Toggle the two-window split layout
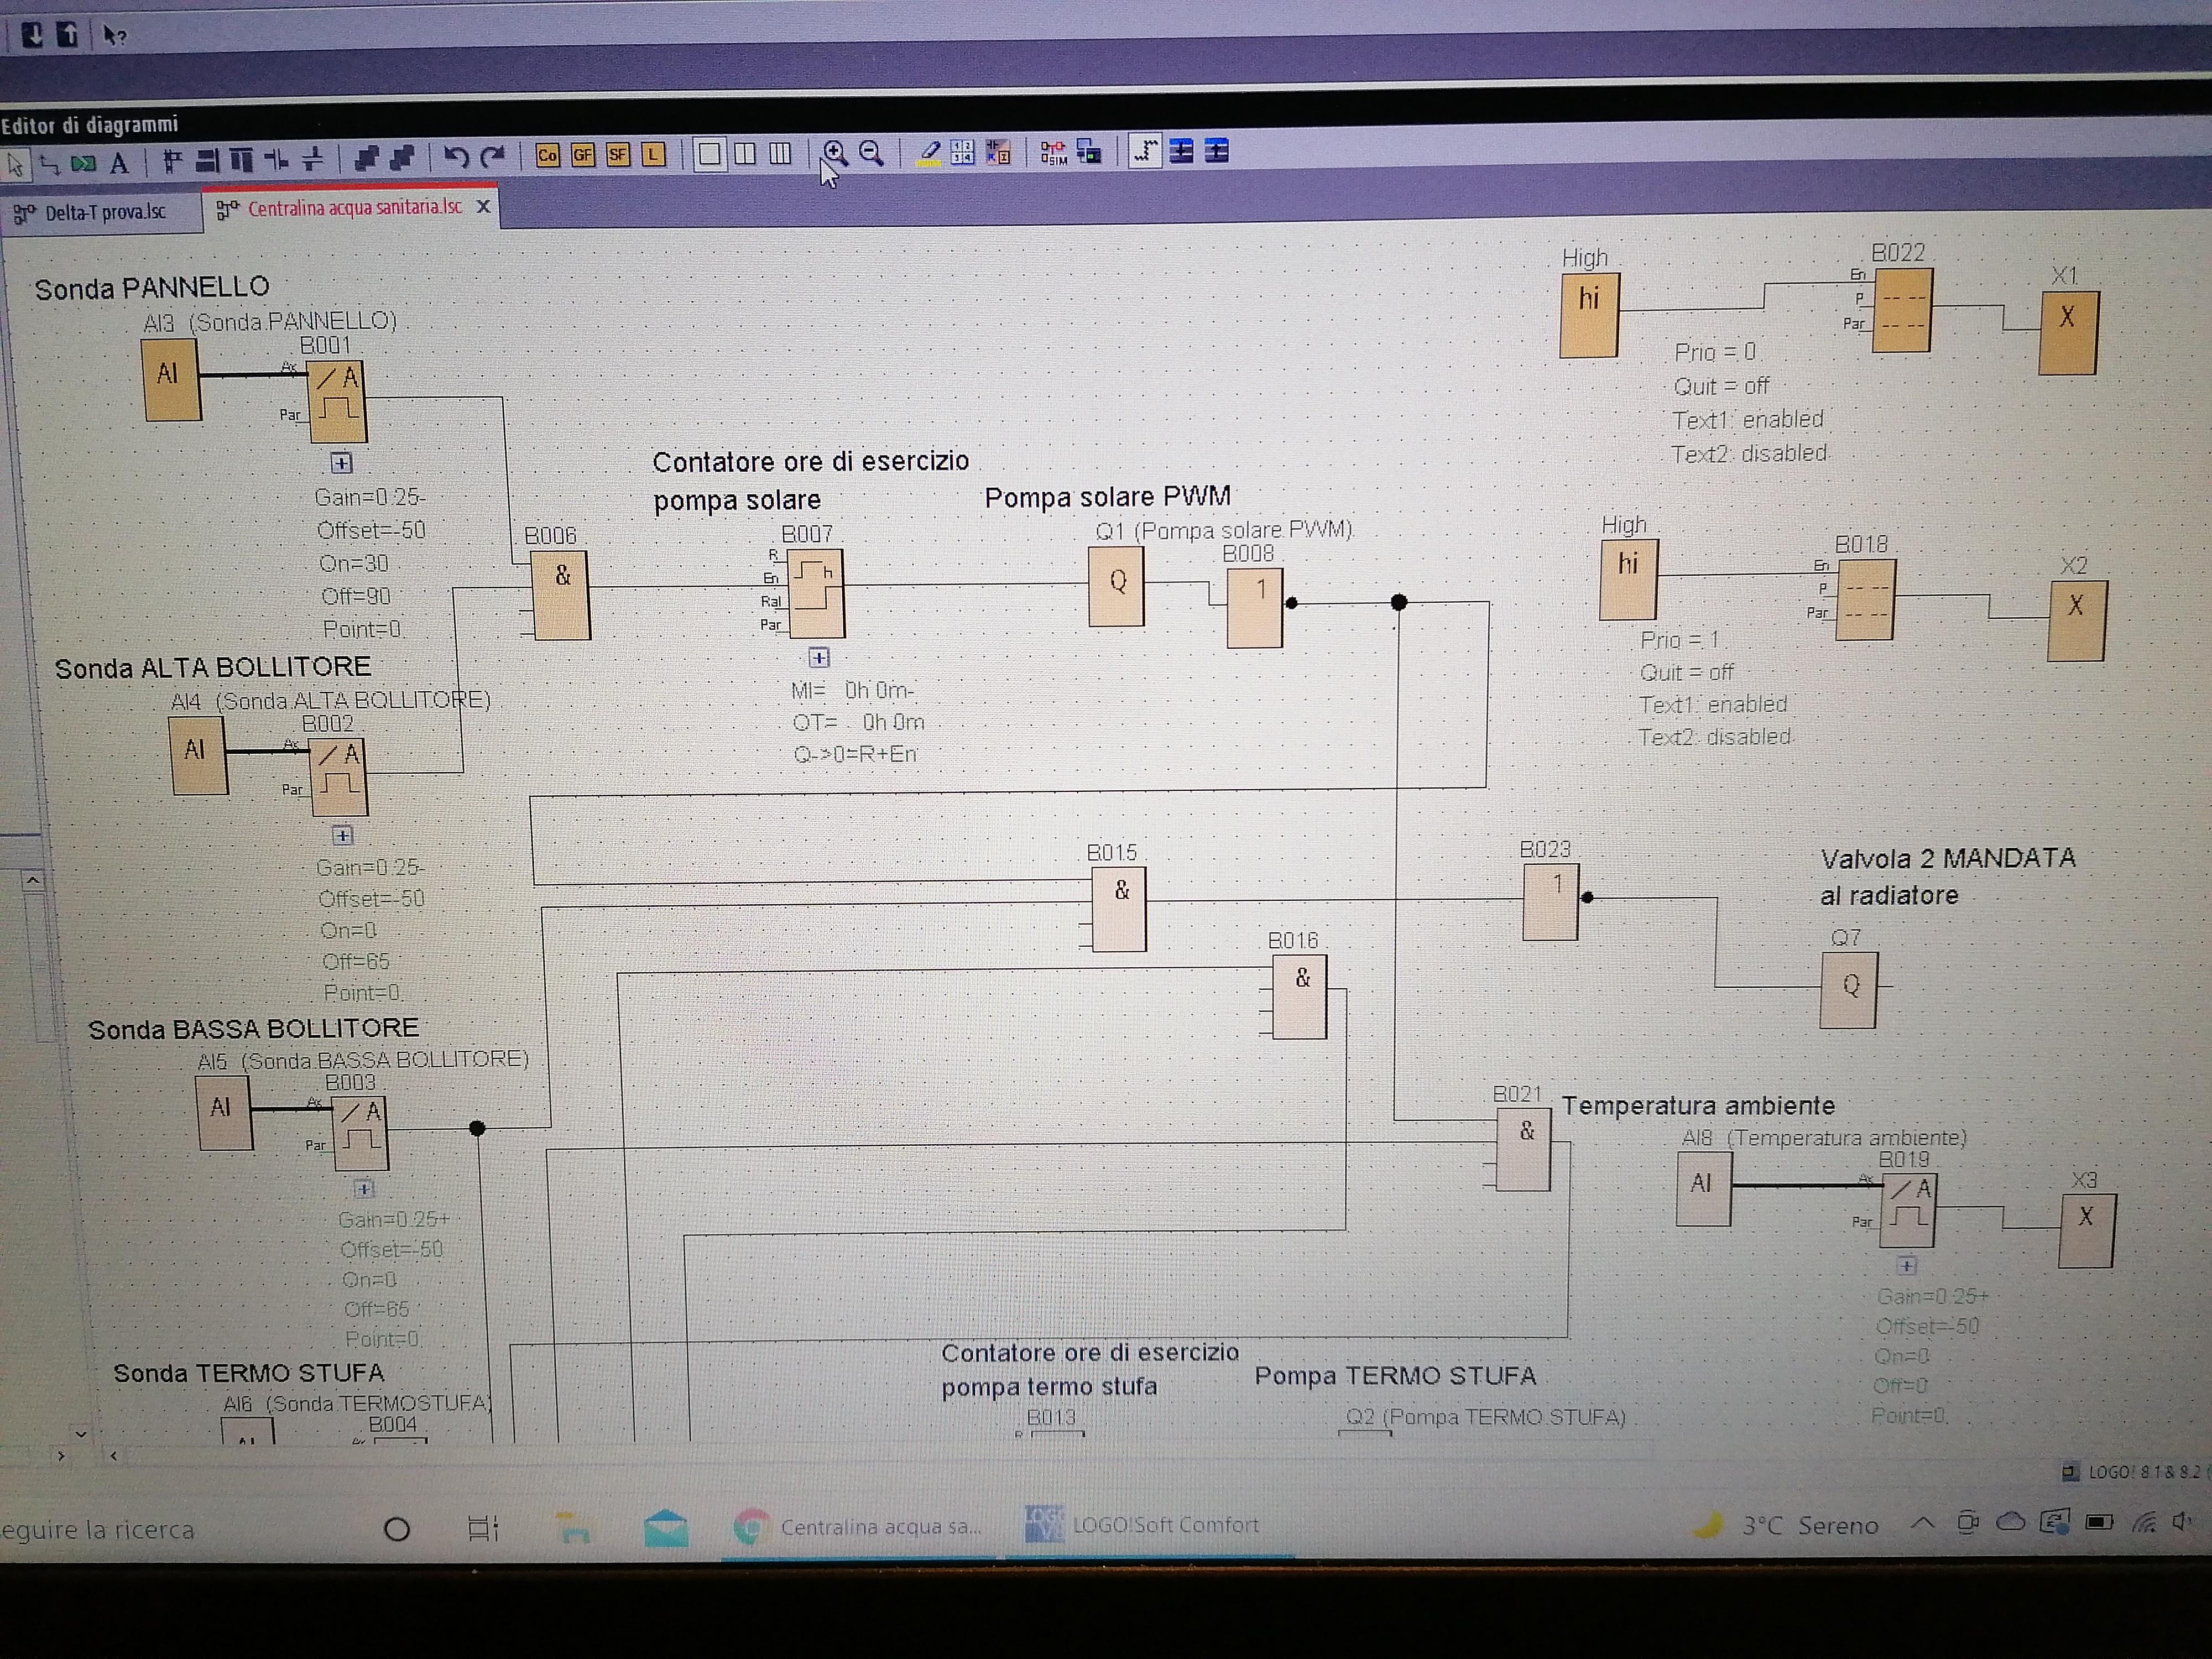Viewport: 2212px width, 1659px height. point(745,154)
